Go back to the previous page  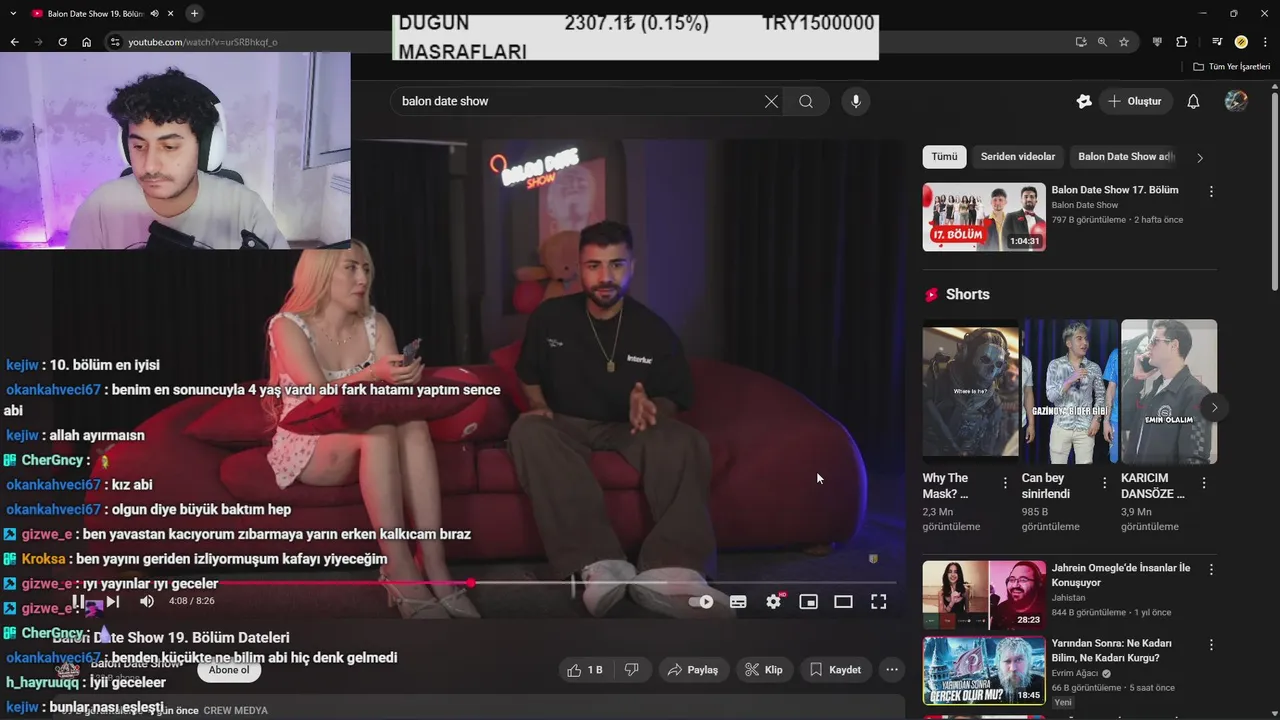coord(14,42)
